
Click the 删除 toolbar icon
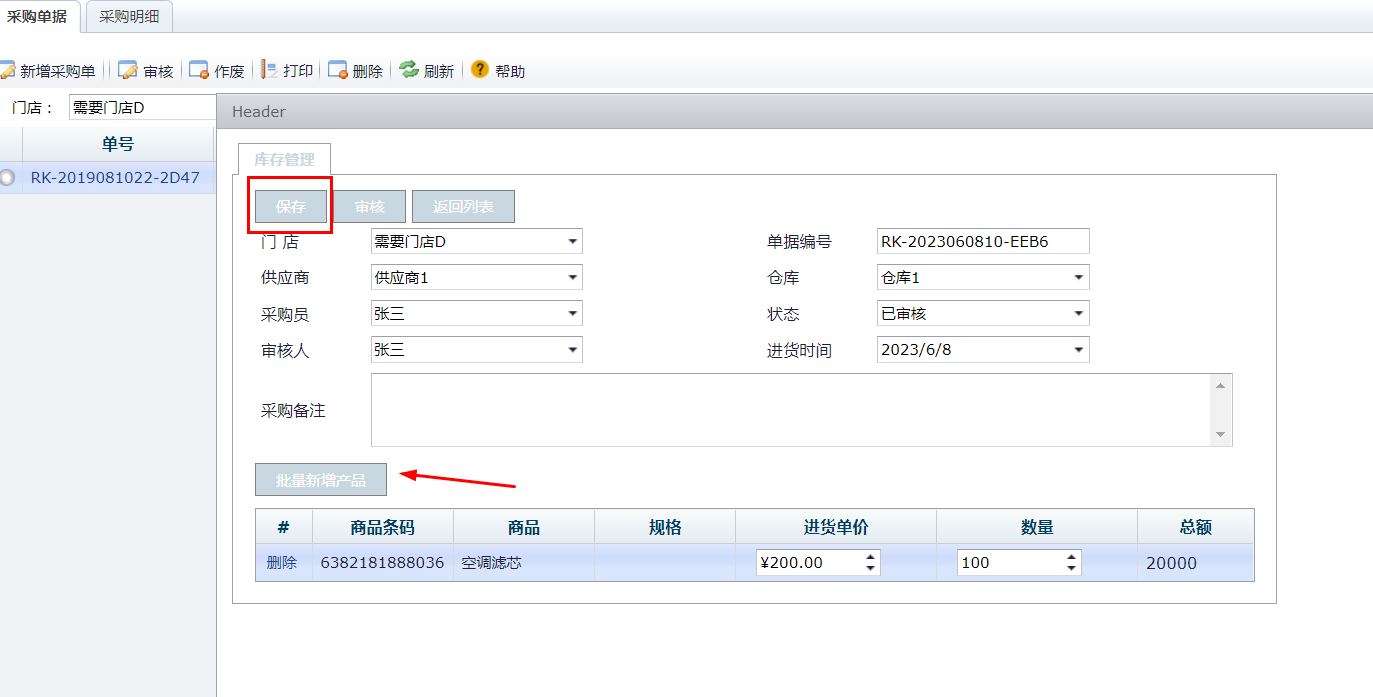coord(338,70)
